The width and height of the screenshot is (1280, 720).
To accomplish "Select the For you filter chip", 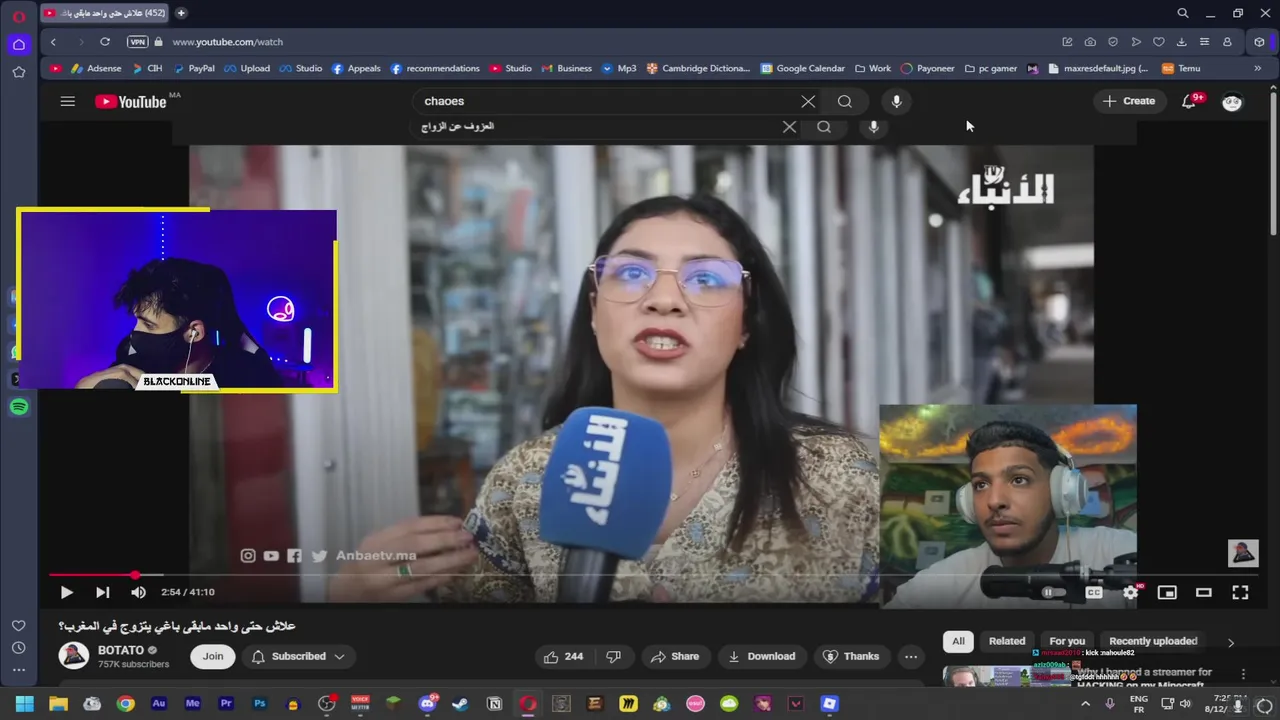I will [1067, 641].
